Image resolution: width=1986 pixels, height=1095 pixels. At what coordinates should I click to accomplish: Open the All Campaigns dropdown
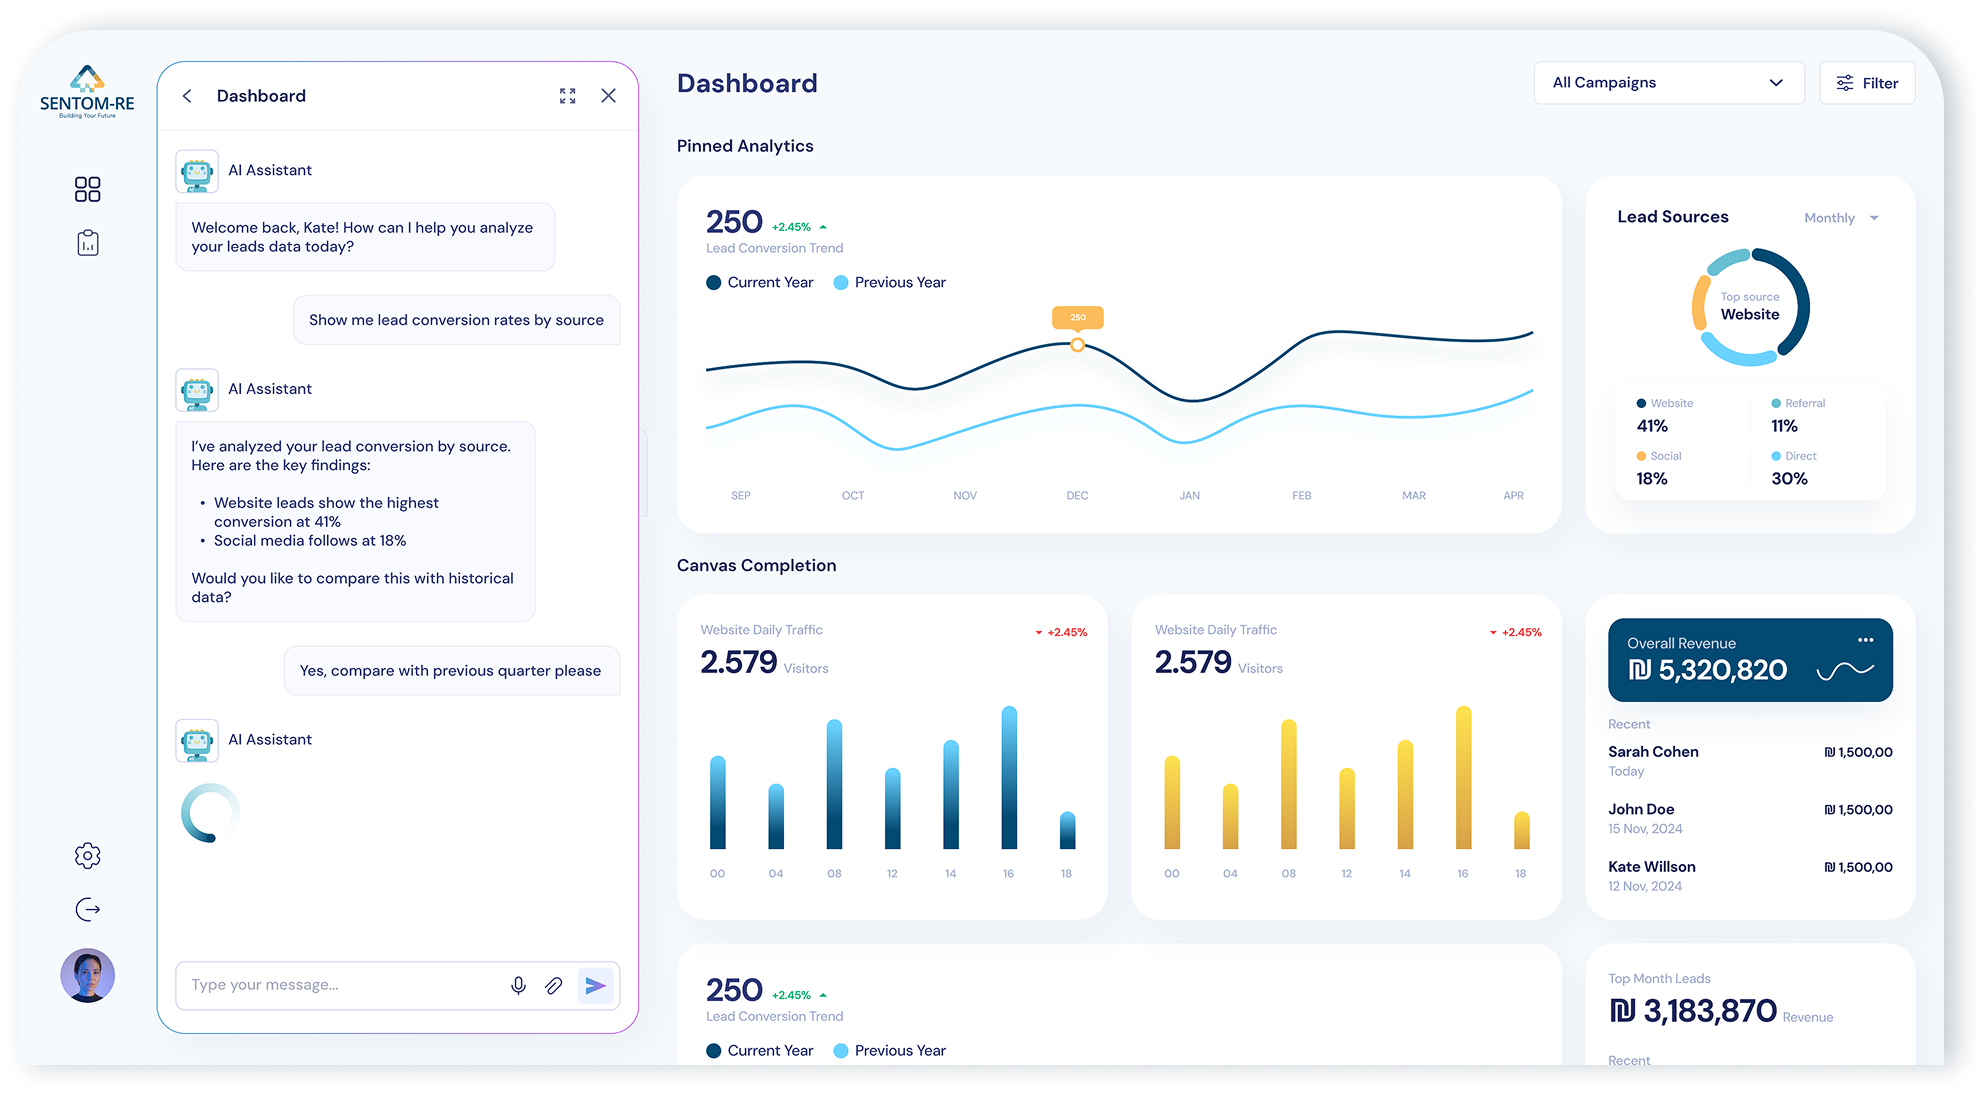[1668, 83]
